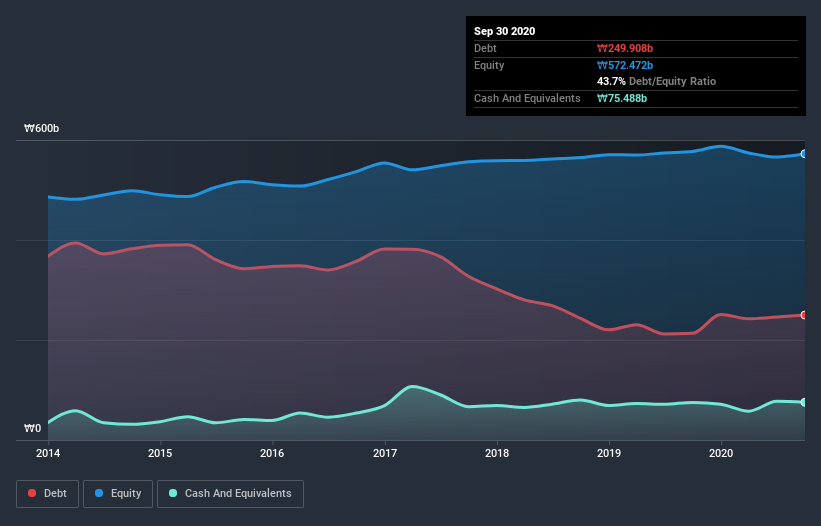Click the 2019 x-axis label

pos(609,453)
